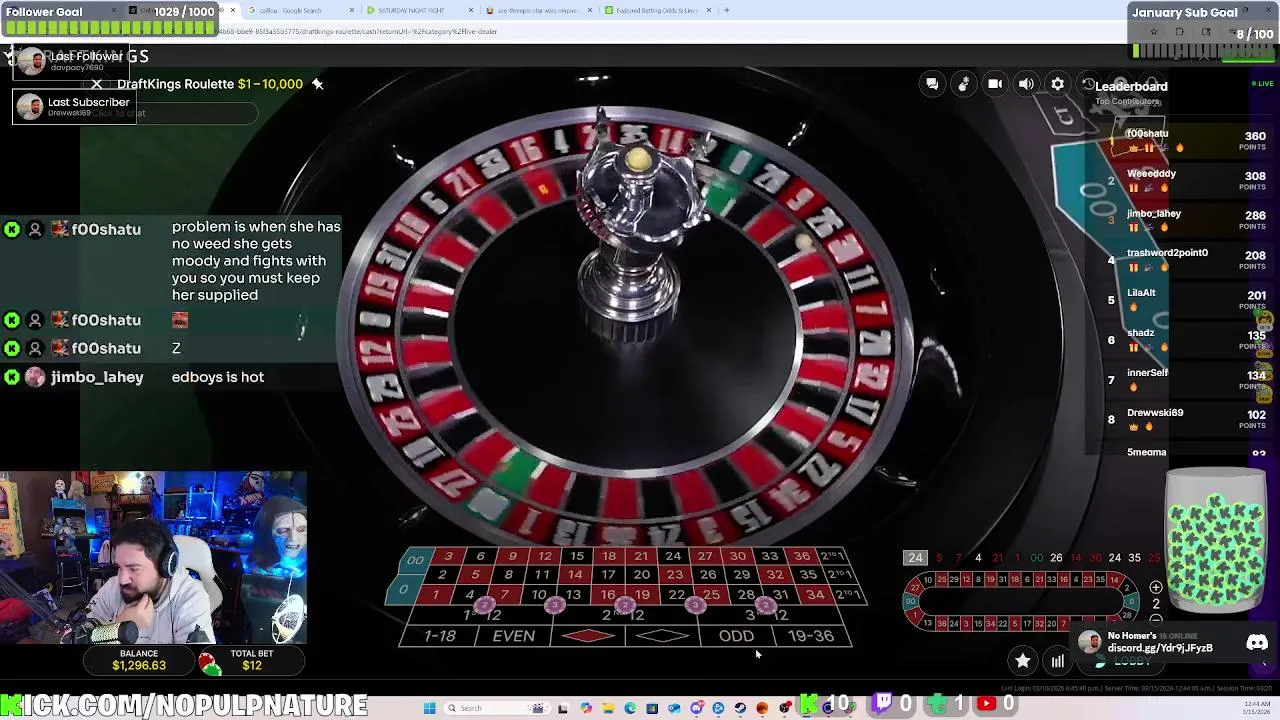Screen dimensions: 1280x720
Task: Click 00 on the racetrack end
Action: click(912, 601)
